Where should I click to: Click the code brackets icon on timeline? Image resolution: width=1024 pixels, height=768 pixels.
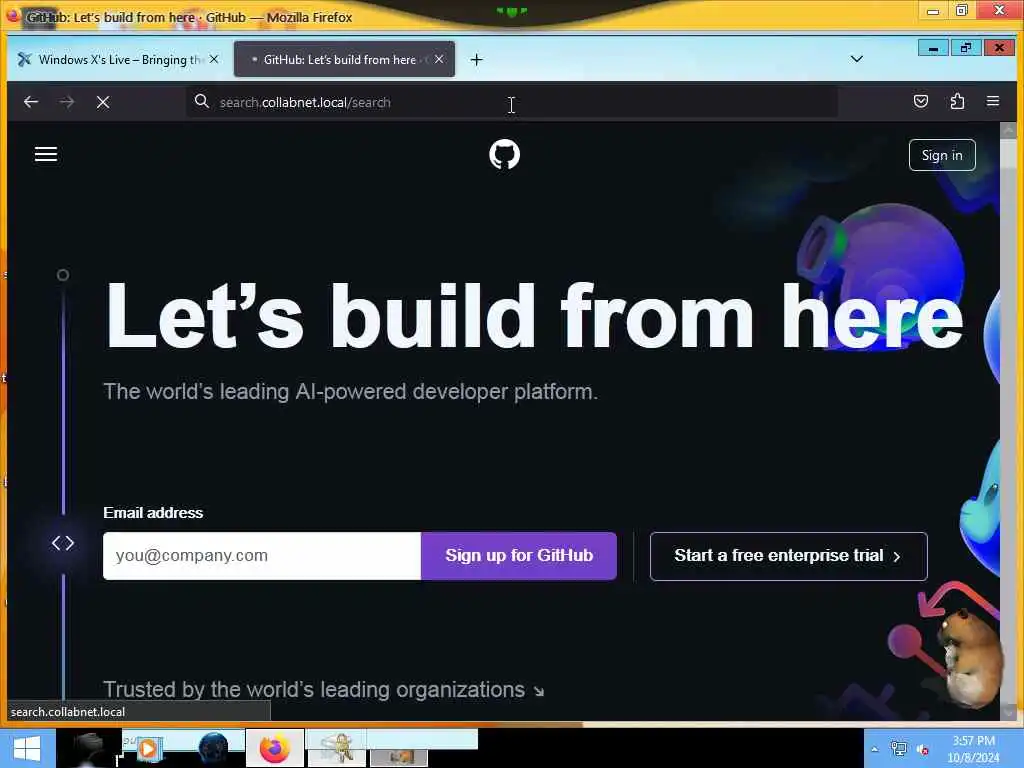click(x=63, y=543)
